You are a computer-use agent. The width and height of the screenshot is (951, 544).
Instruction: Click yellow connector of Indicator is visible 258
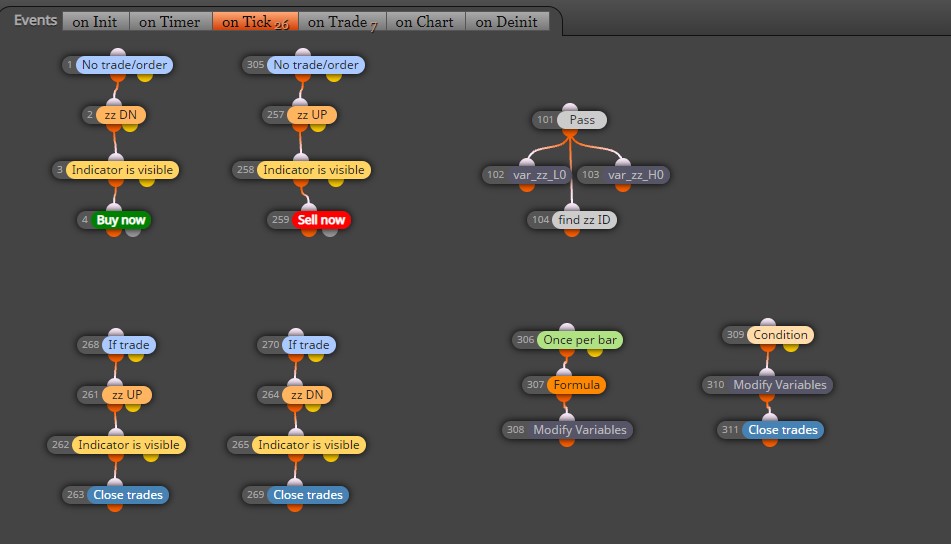click(x=337, y=181)
